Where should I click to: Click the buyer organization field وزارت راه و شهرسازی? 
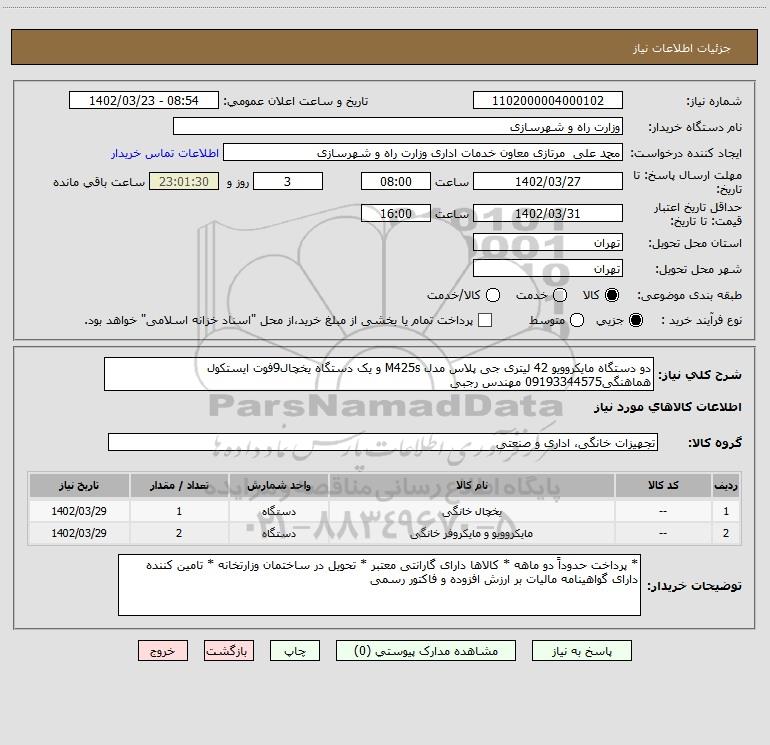coord(398,127)
